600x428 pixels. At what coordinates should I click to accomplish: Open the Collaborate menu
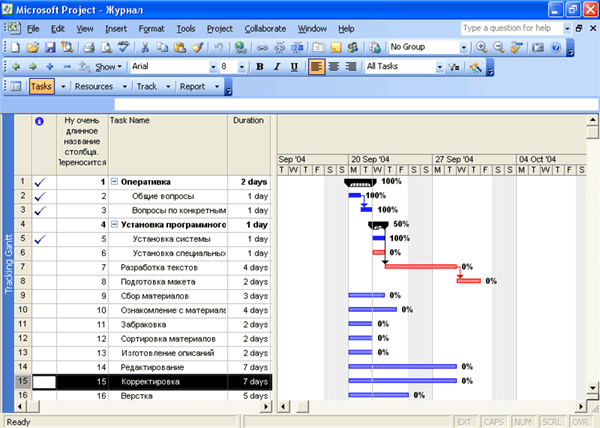[x=265, y=29]
